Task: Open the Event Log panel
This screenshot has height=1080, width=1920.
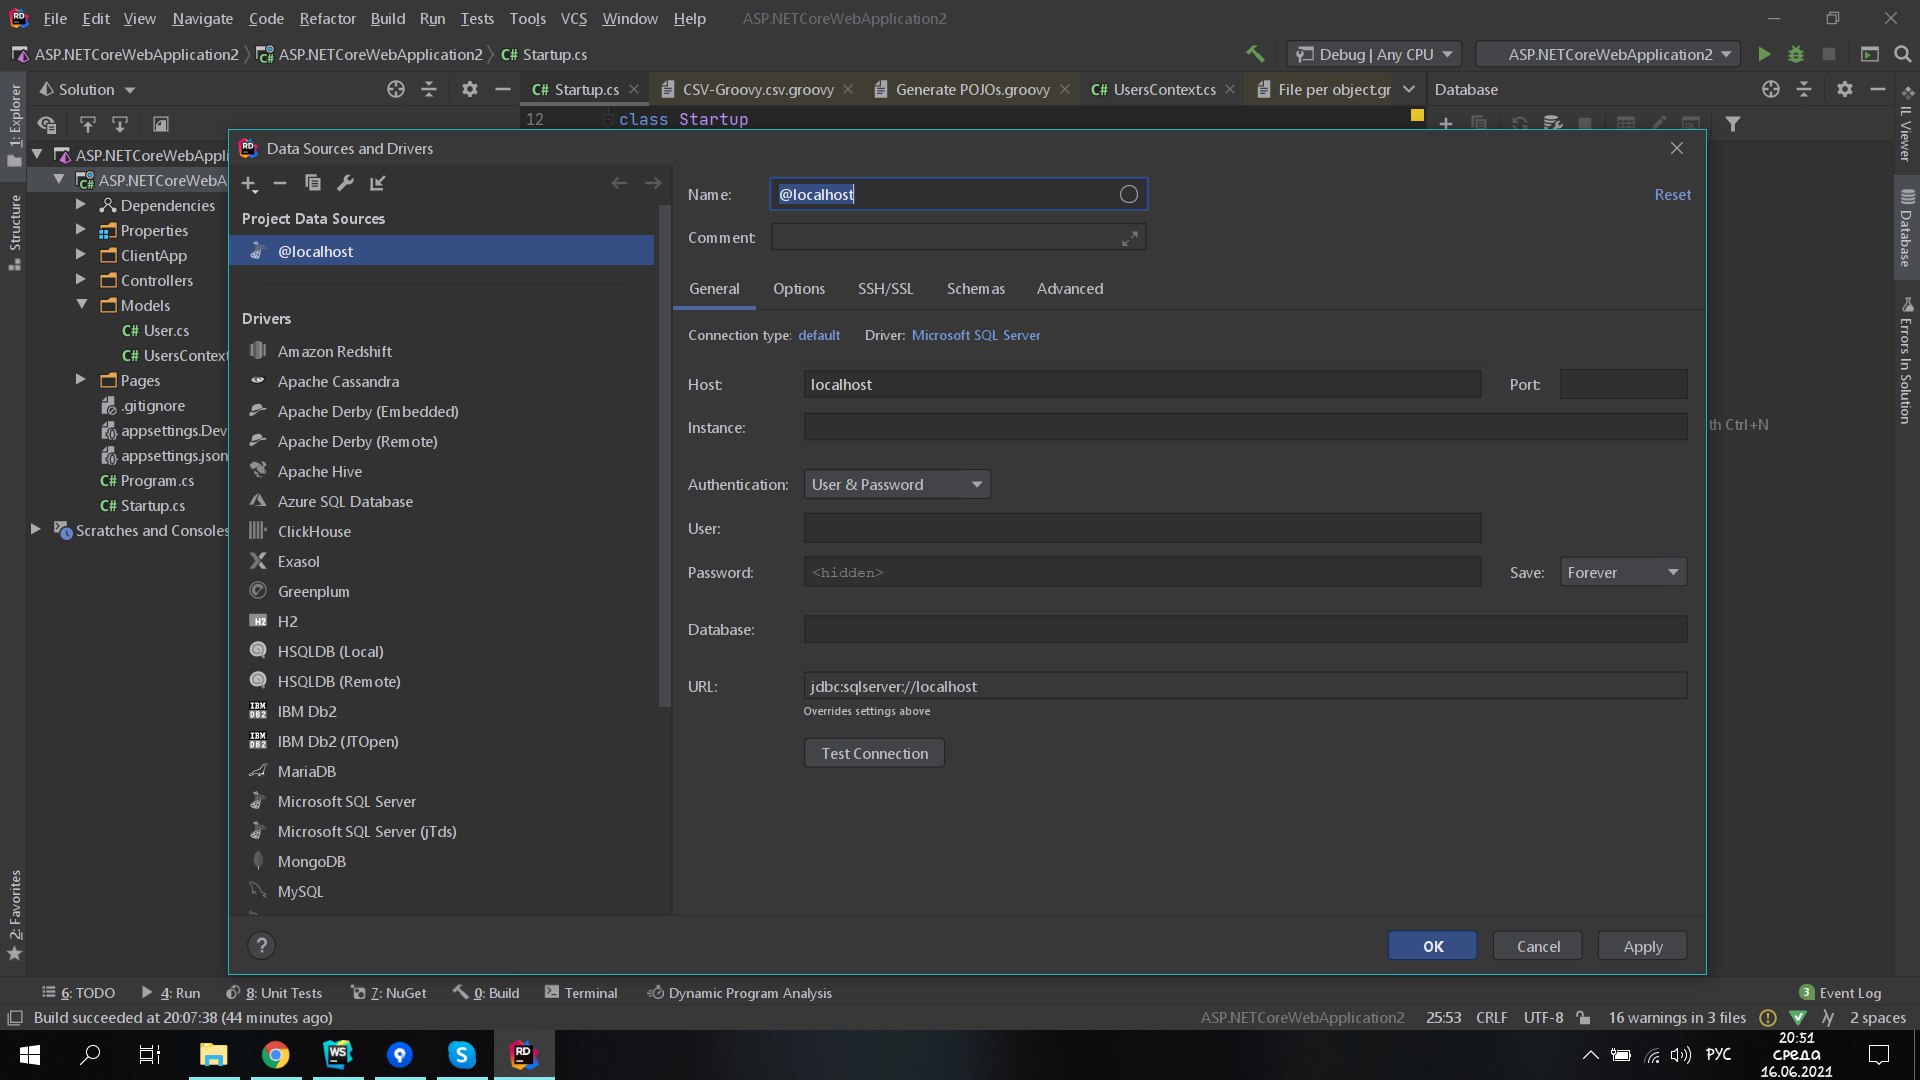Action: click(1840, 993)
